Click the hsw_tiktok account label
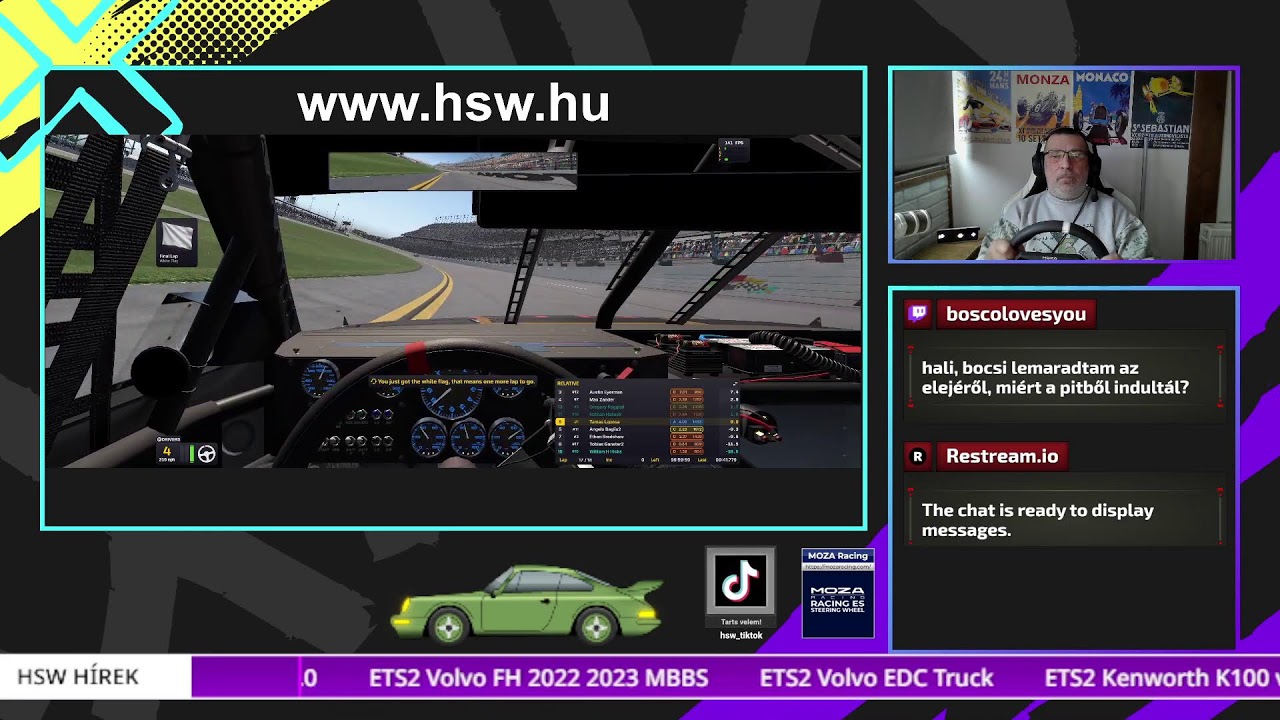 [741, 635]
